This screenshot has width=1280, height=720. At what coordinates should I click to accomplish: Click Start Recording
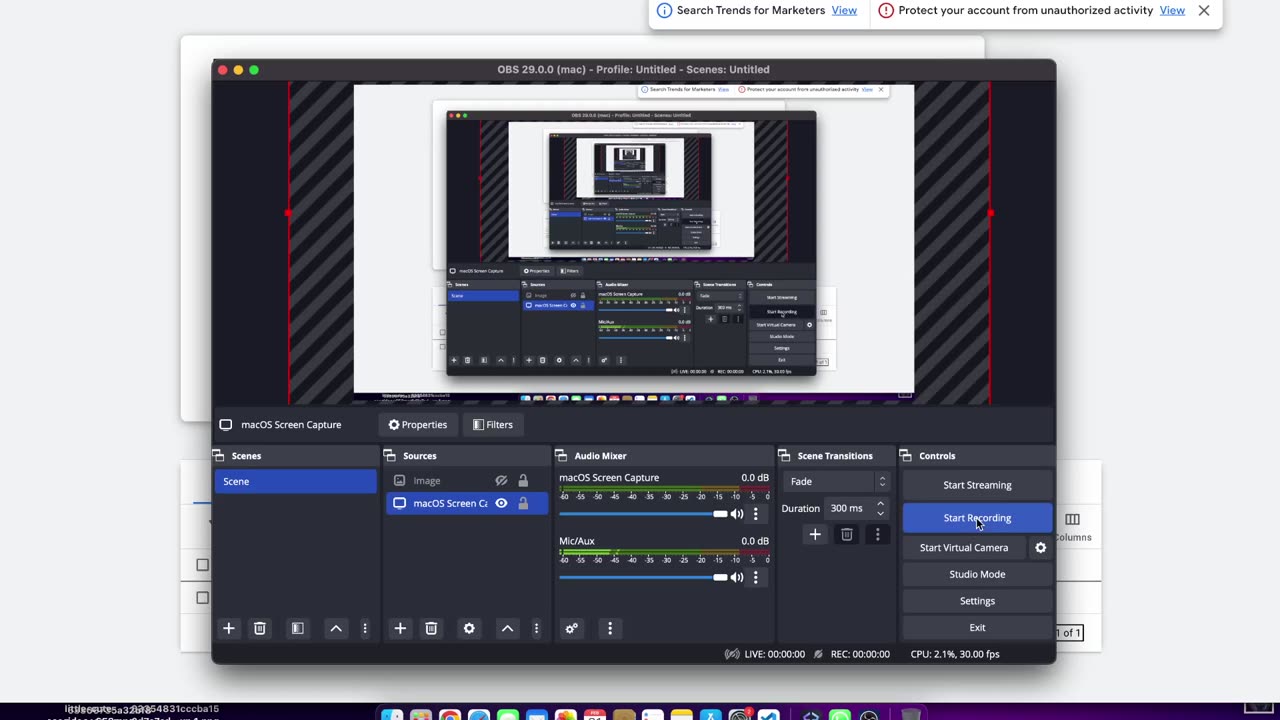coord(977,518)
